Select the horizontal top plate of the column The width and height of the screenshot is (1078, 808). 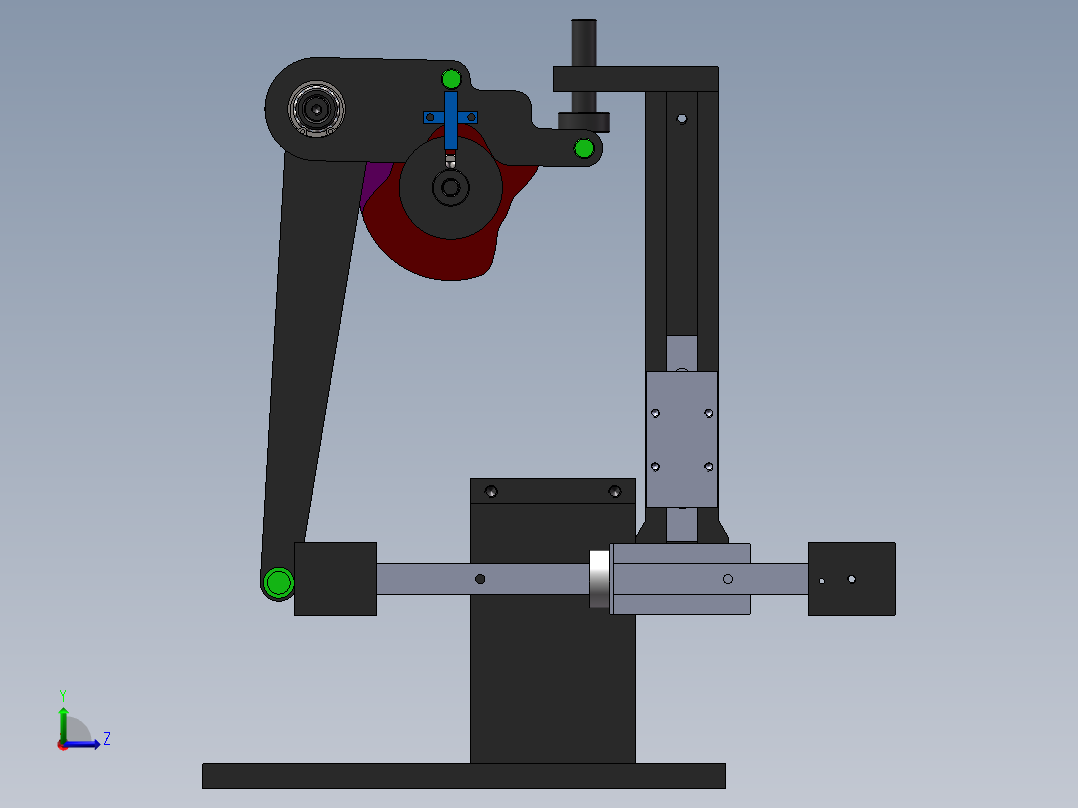pyautogui.click(x=636, y=79)
